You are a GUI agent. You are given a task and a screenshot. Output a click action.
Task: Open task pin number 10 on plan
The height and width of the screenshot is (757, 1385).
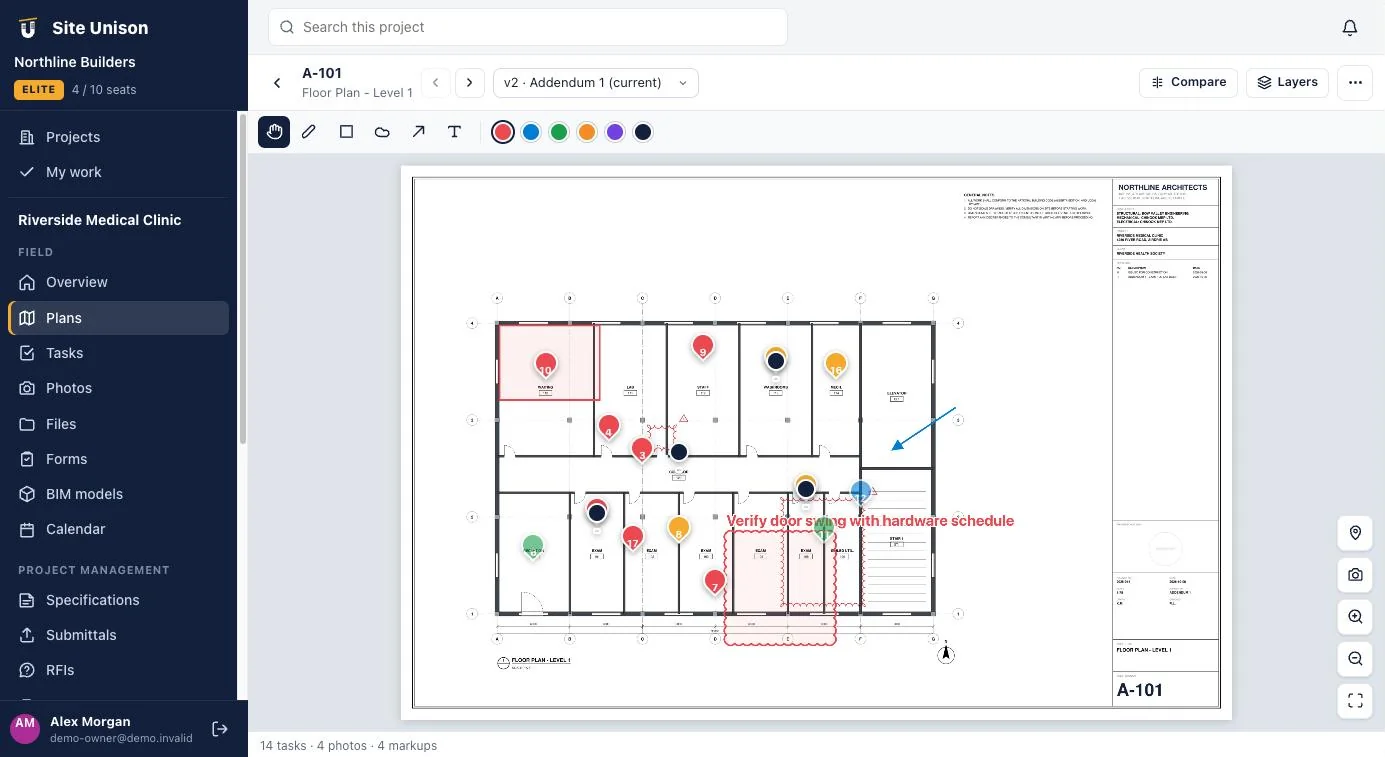pos(545,366)
